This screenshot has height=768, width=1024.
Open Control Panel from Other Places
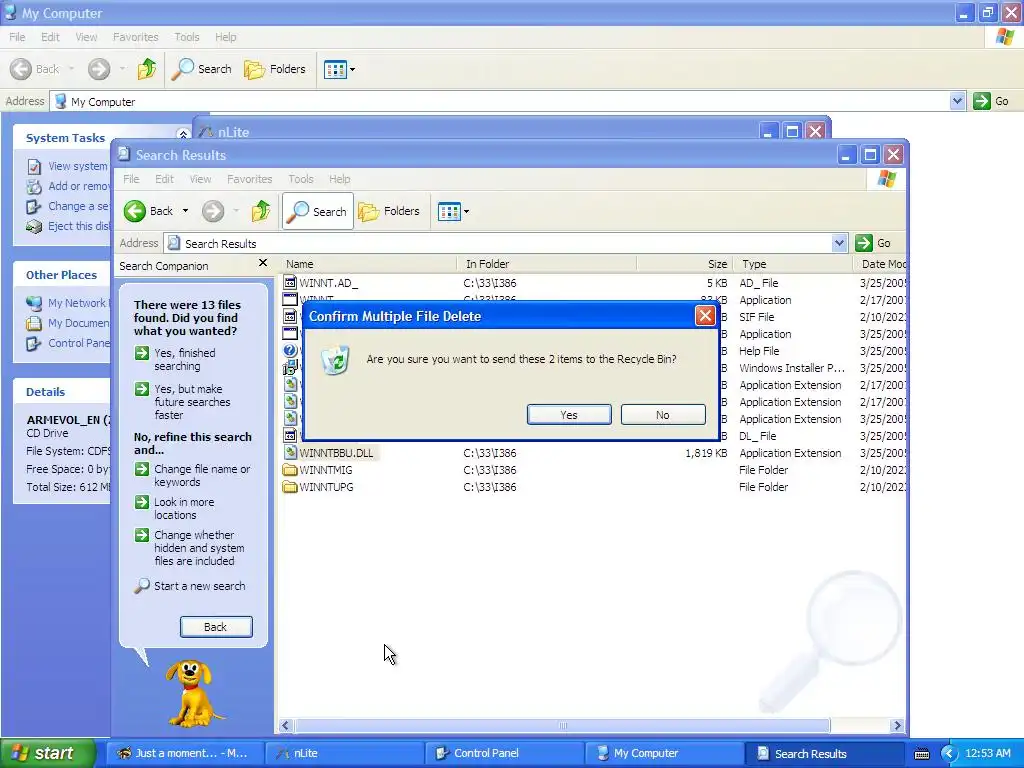pos(67,343)
